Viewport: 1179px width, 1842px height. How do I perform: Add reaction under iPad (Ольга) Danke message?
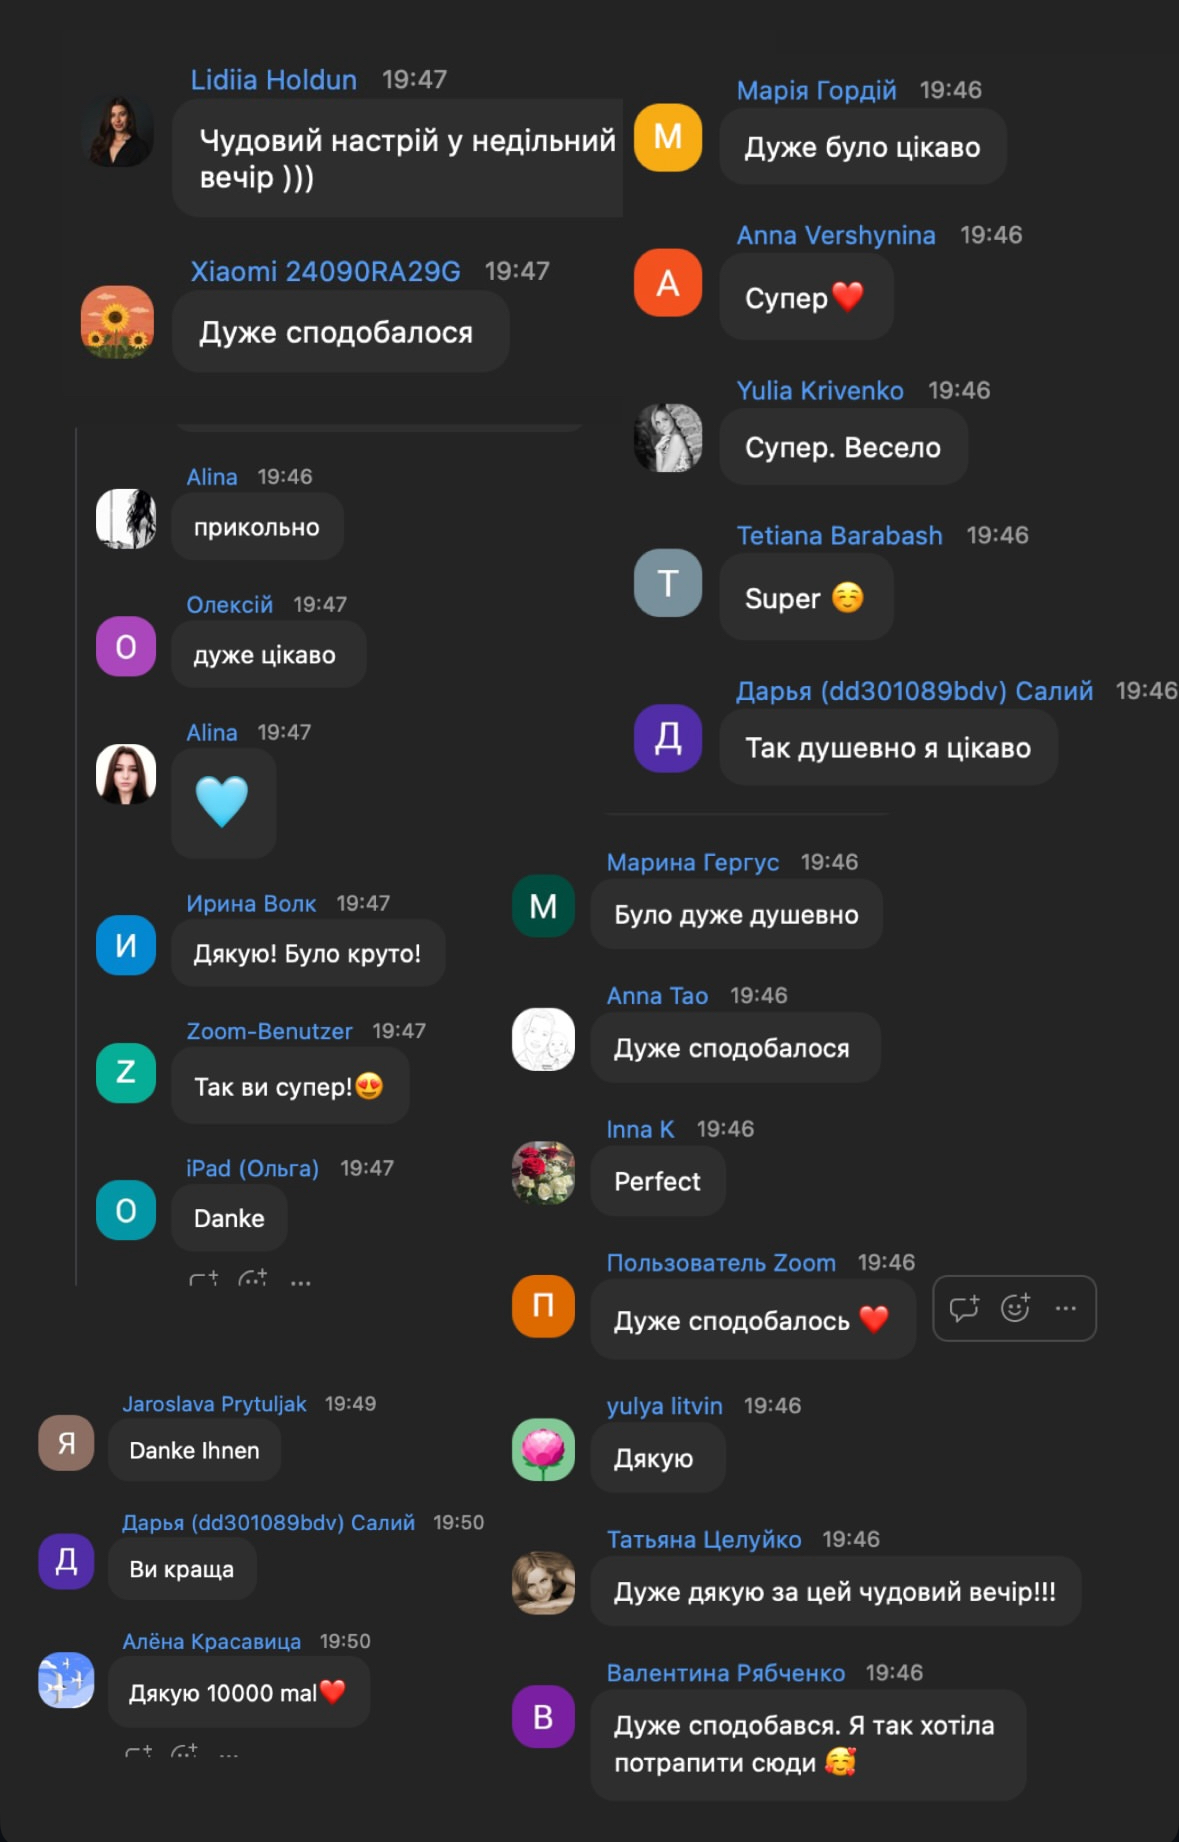(x=253, y=1279)
